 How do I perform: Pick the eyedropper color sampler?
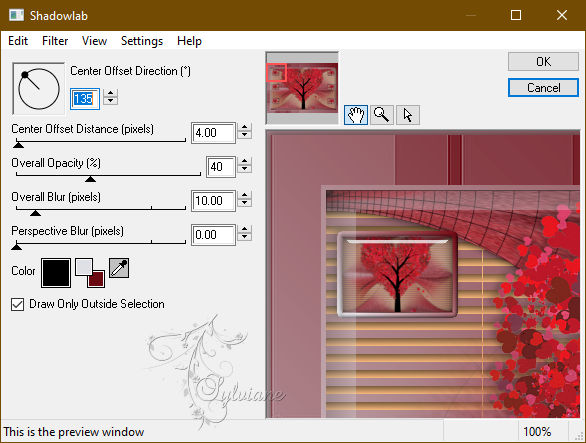[119, 268]
